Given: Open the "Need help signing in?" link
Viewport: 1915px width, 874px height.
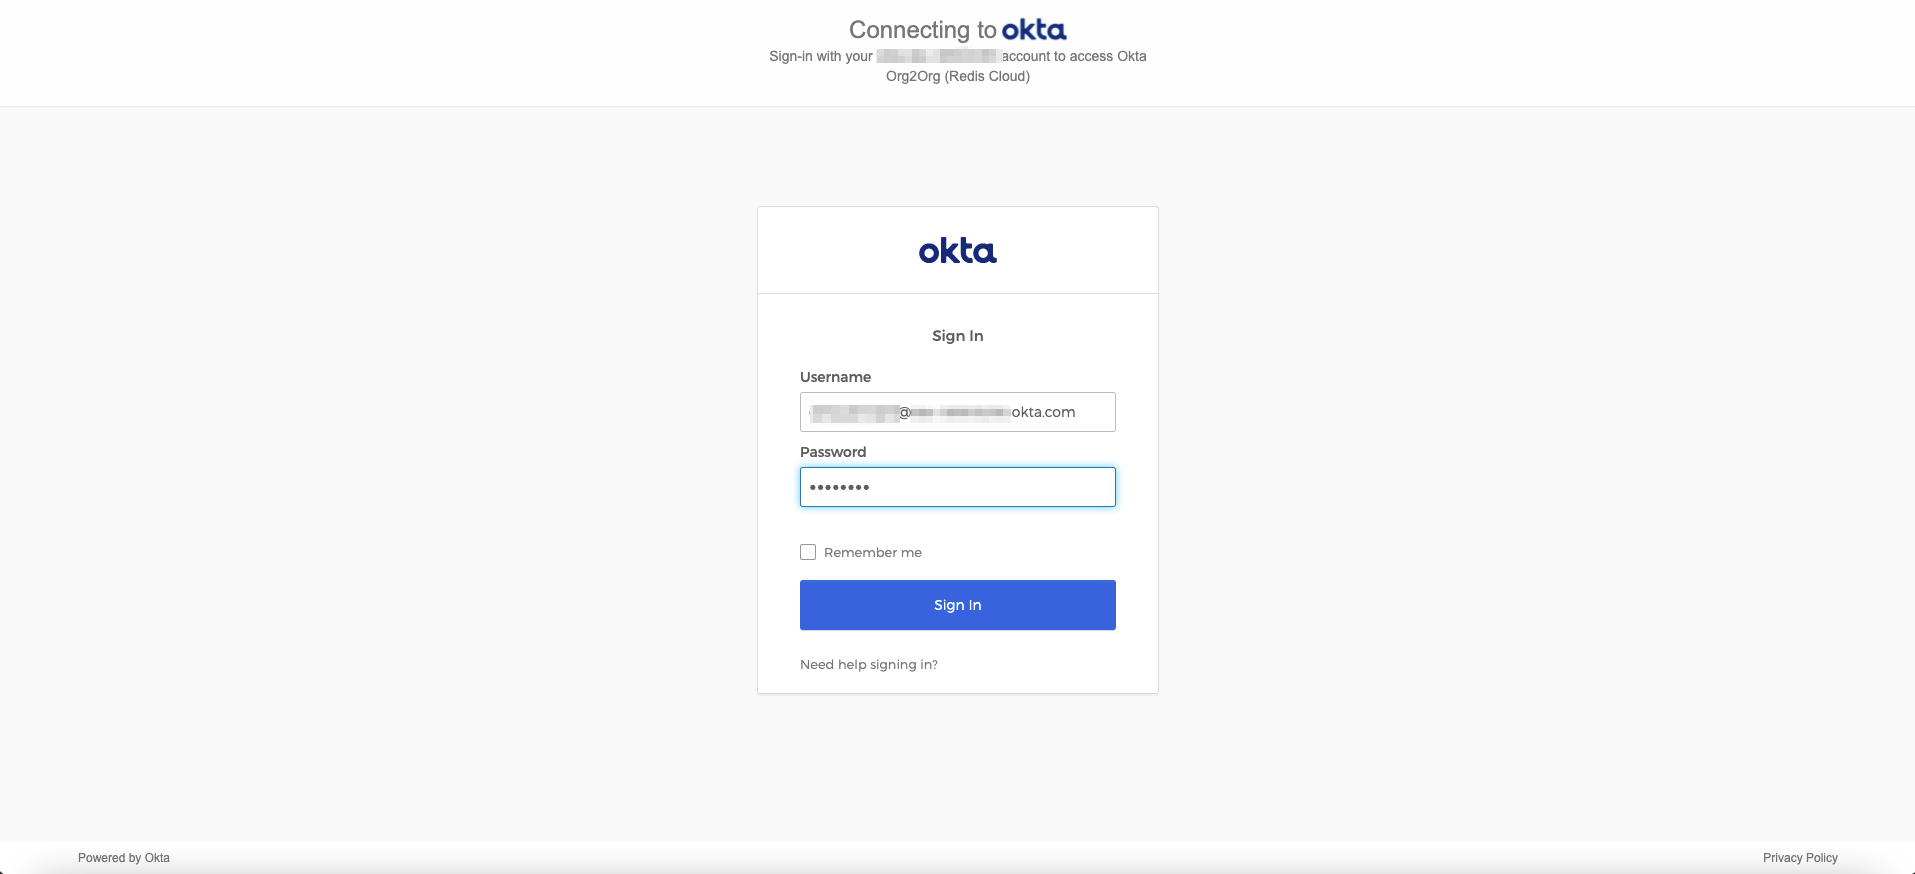Looking at the screenshot, I should pyautogui.click(x=868, y=664).
